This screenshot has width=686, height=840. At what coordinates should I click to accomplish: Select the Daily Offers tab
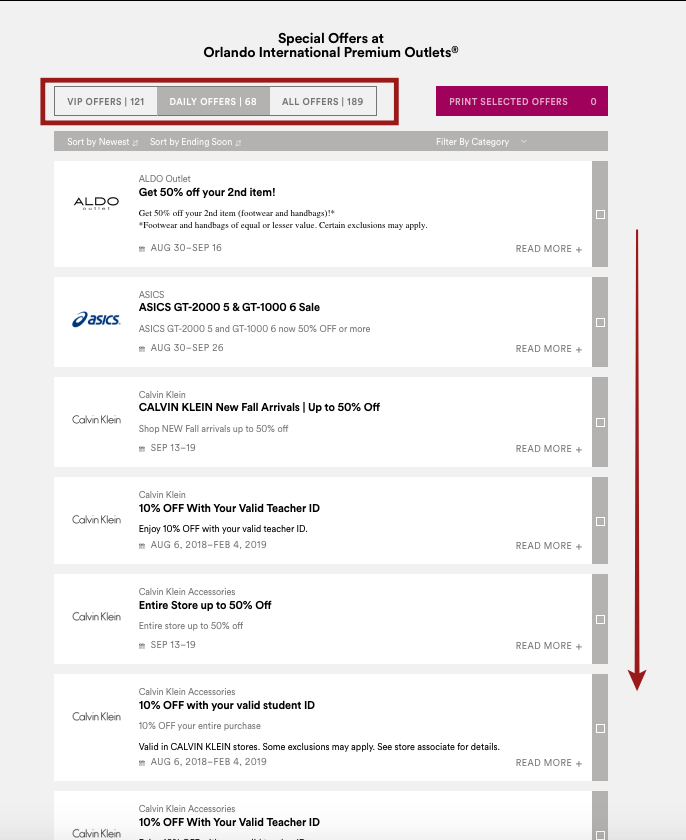click(x=213, y=101)
